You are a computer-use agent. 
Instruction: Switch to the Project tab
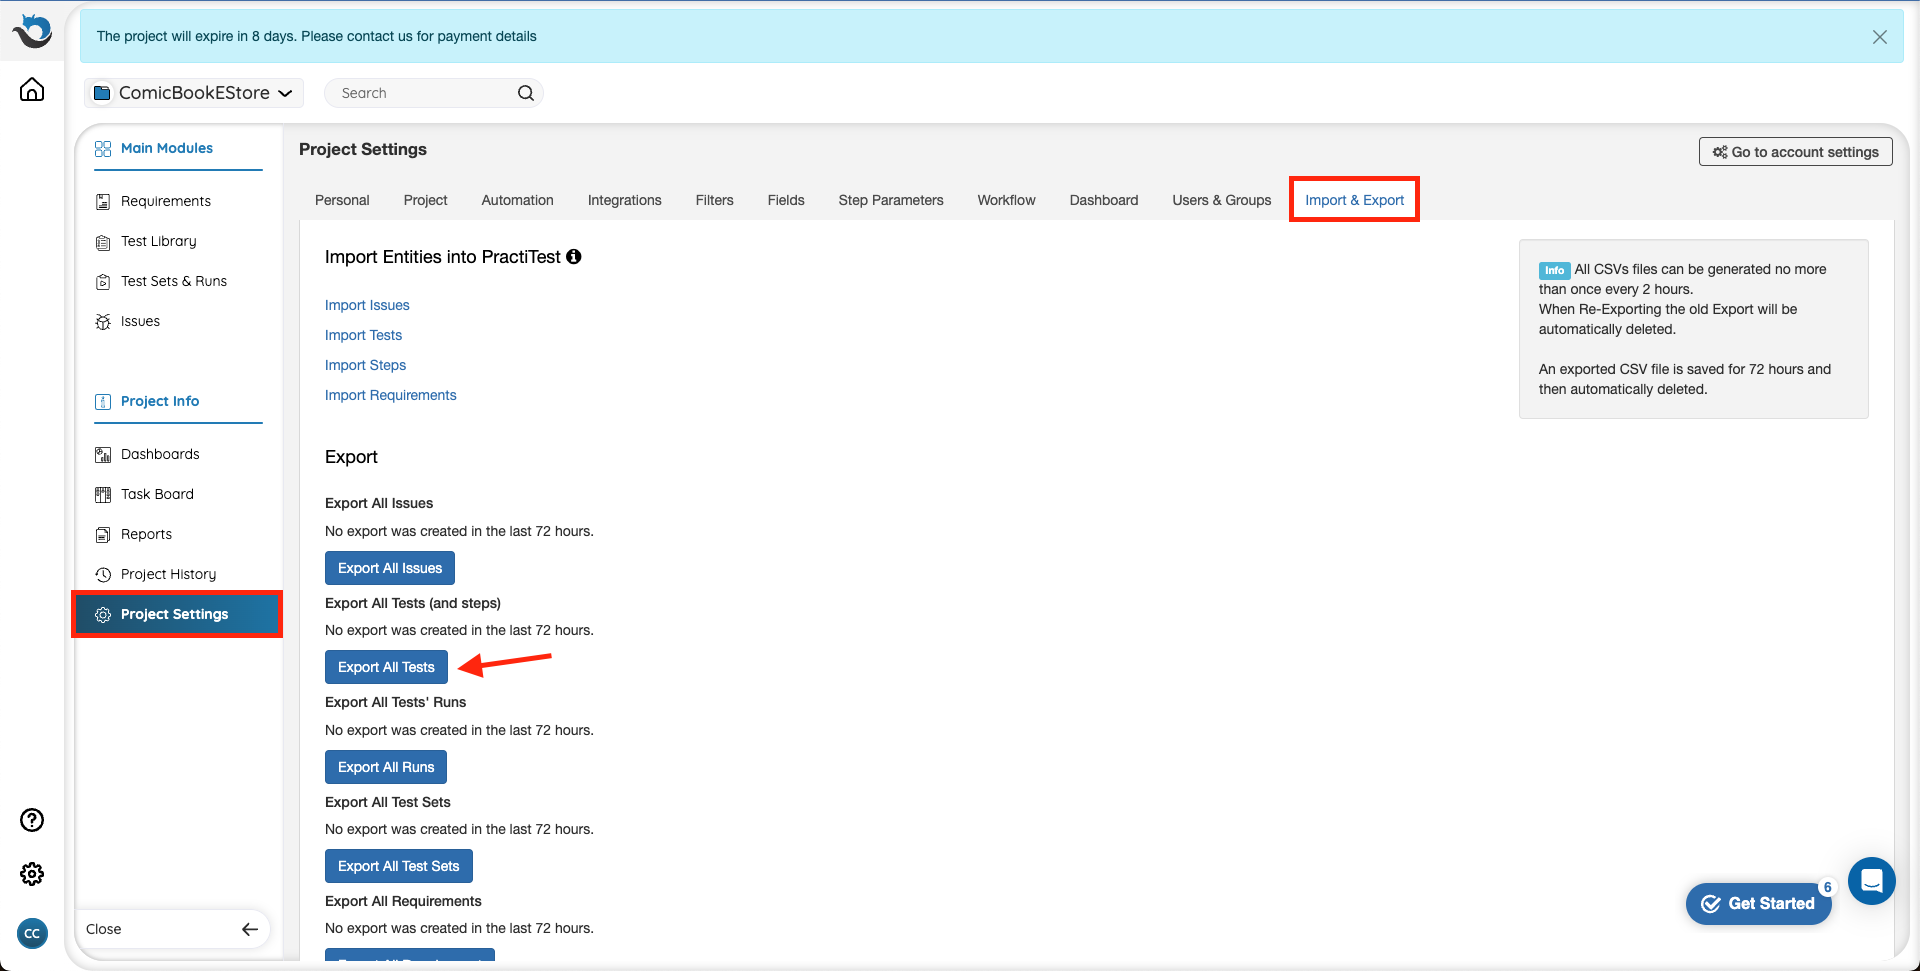(425, 200)
